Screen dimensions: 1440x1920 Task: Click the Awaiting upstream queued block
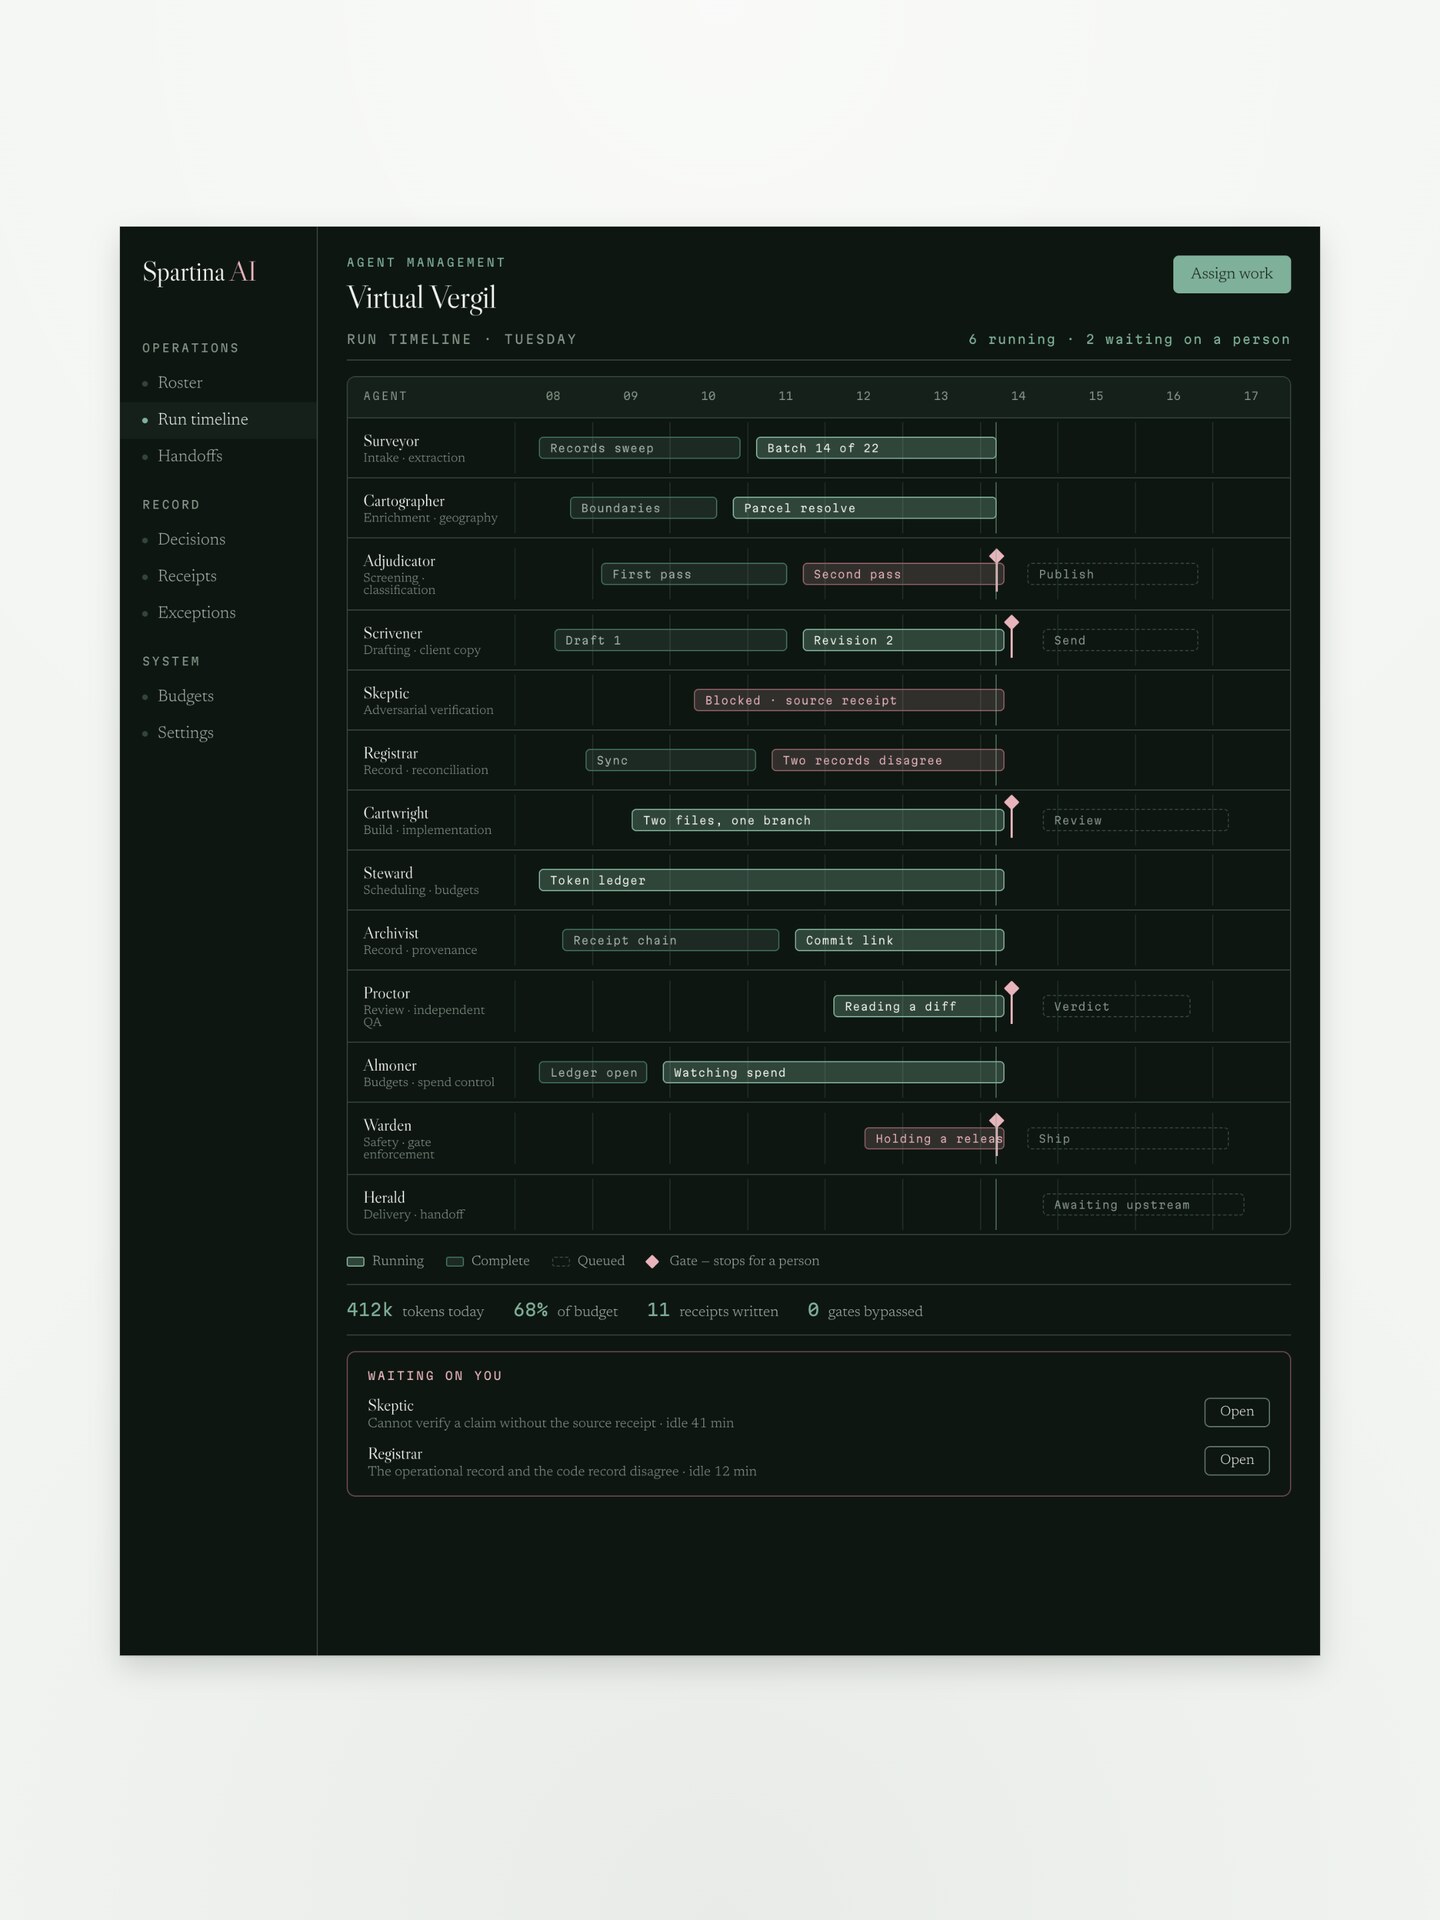pyautogui.click(x=1143, y=1204)
